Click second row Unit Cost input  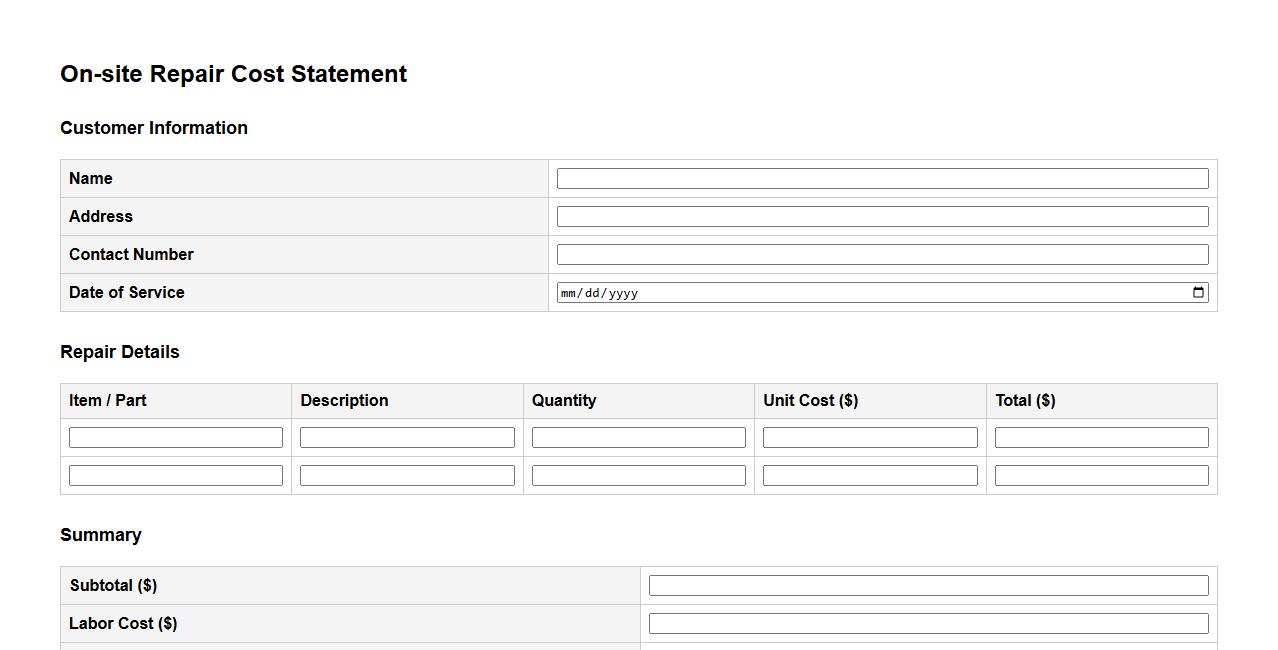[x=870, y=476]
